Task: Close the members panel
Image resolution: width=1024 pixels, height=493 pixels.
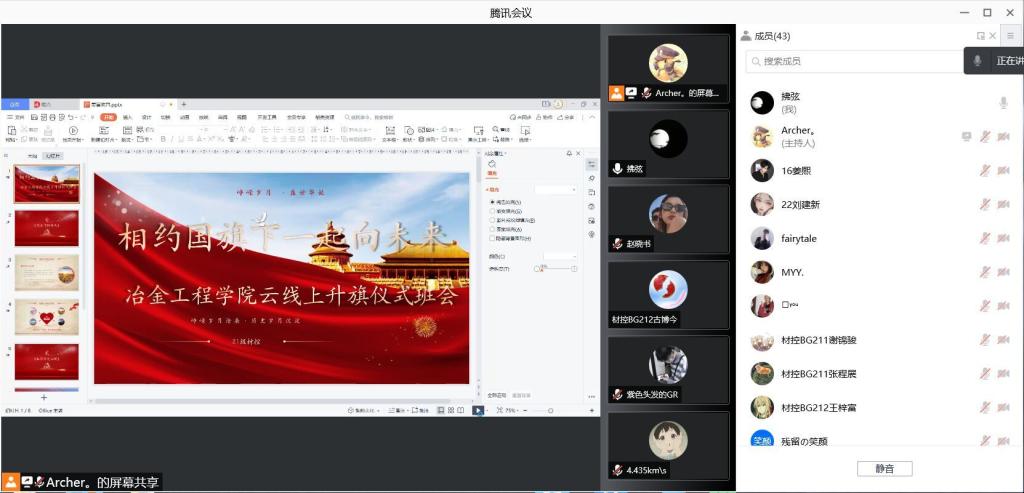Action: [993, 36]
